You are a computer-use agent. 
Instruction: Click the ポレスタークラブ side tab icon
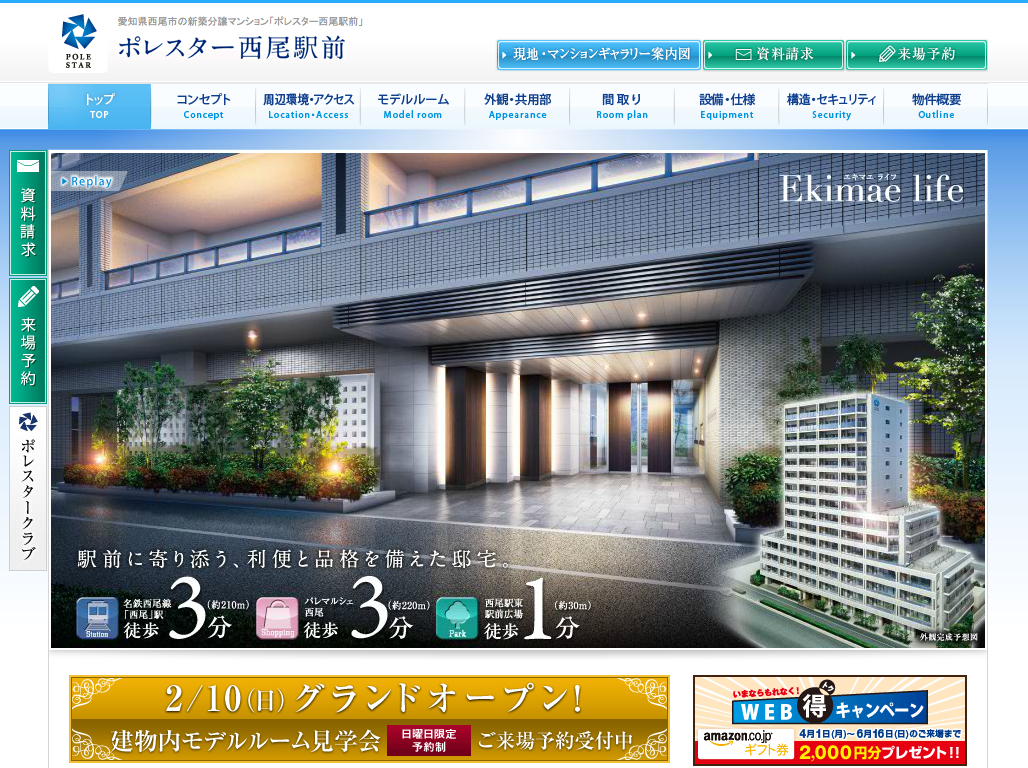pos(28,422)
